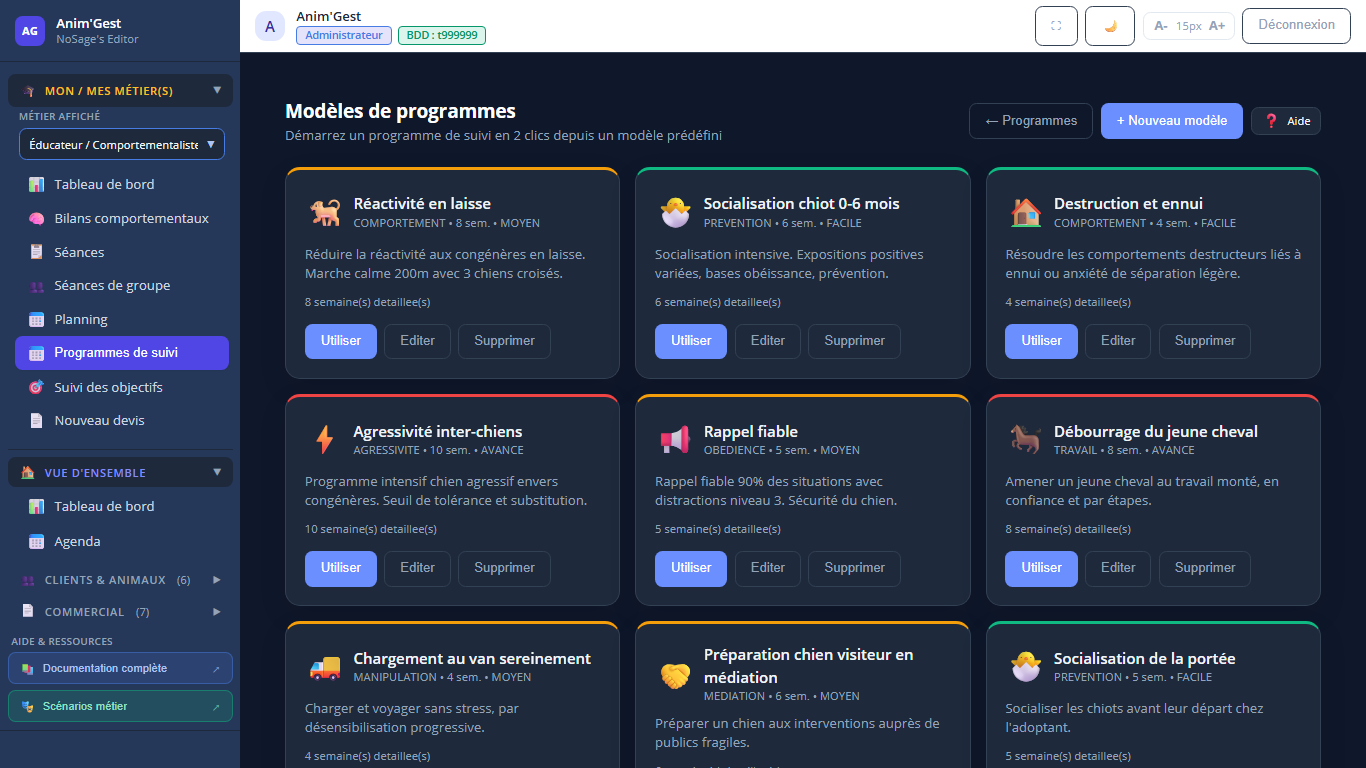The height and width of the screenshot is (768, 1366).
Task: Expand the COMMERCIAL section
Action: coord(121,611)
